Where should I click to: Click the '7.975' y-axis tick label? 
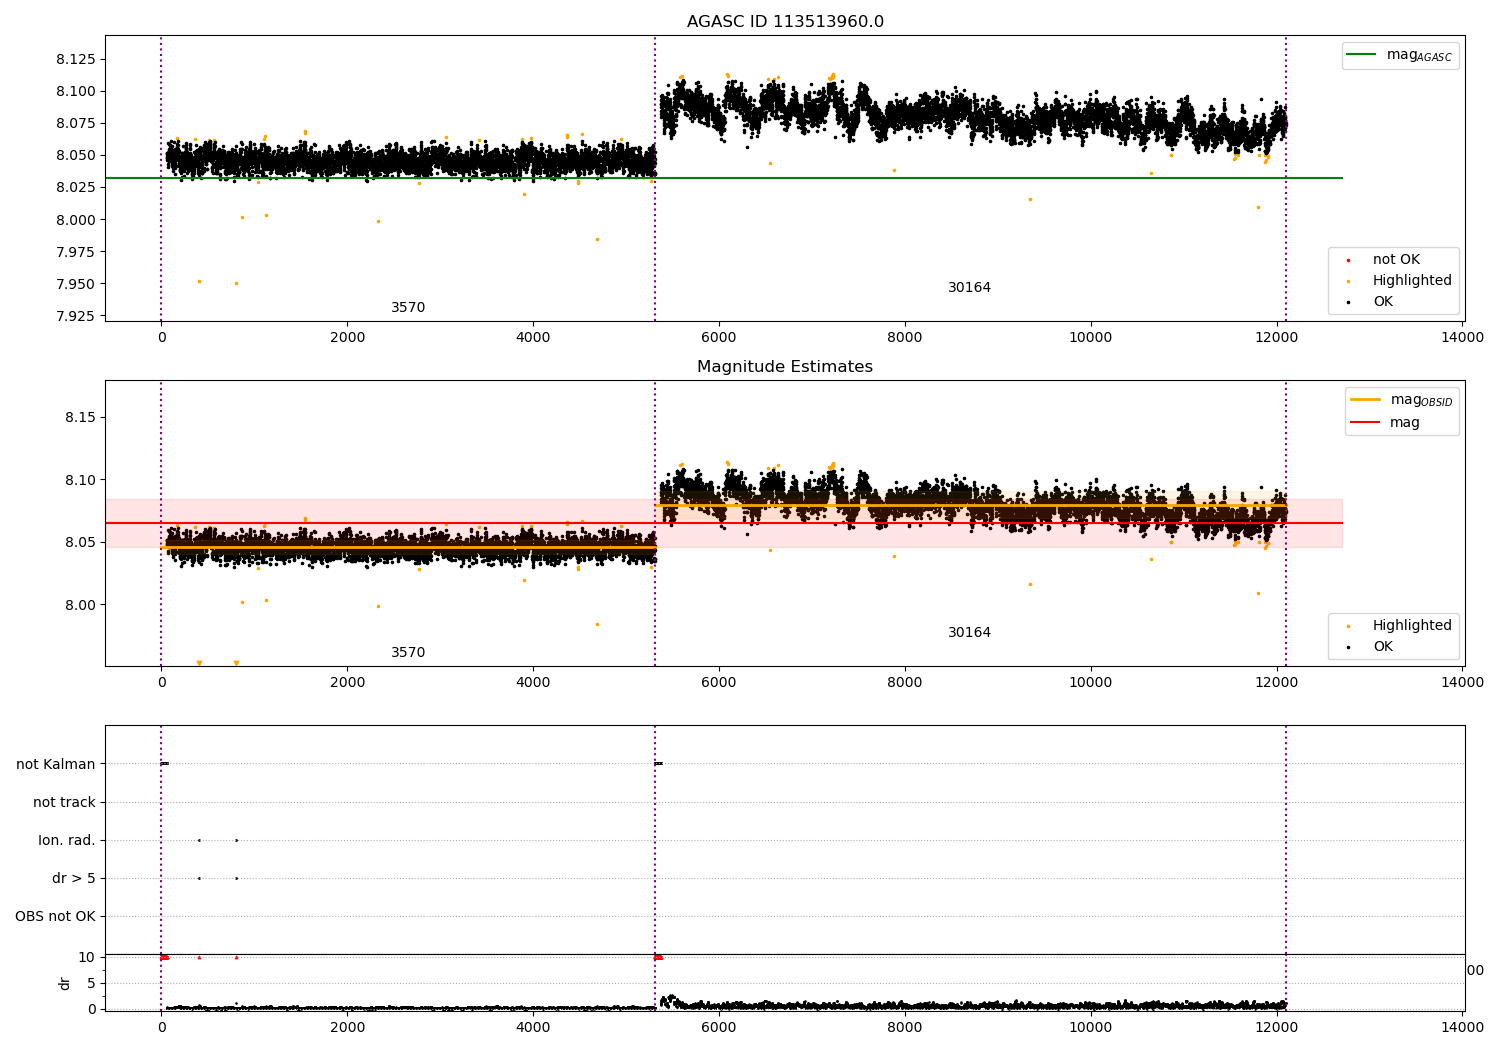[76, 252]
